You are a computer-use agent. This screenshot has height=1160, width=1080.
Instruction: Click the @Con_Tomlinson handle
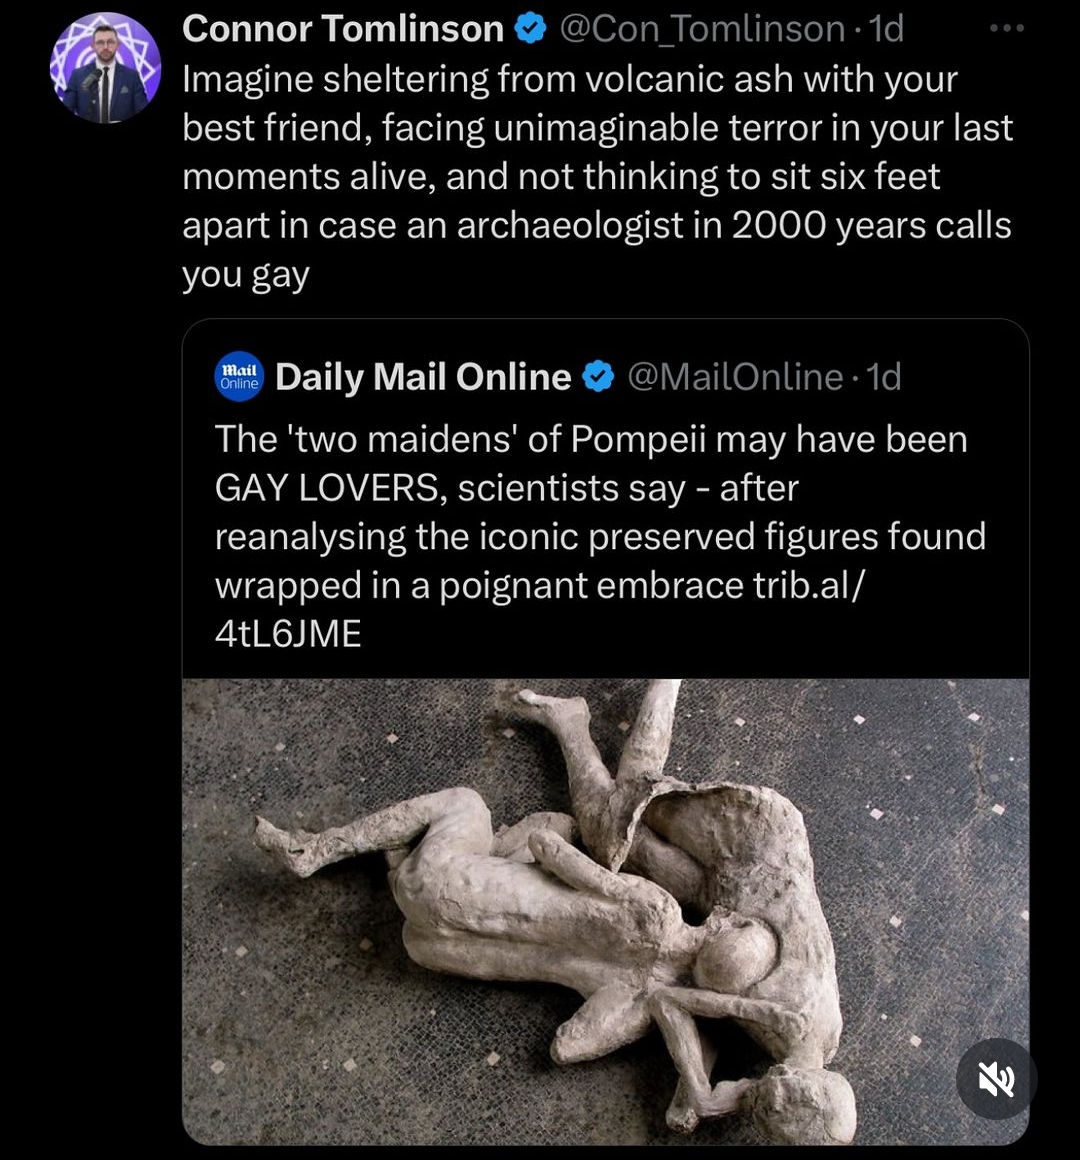click(702, 30)
